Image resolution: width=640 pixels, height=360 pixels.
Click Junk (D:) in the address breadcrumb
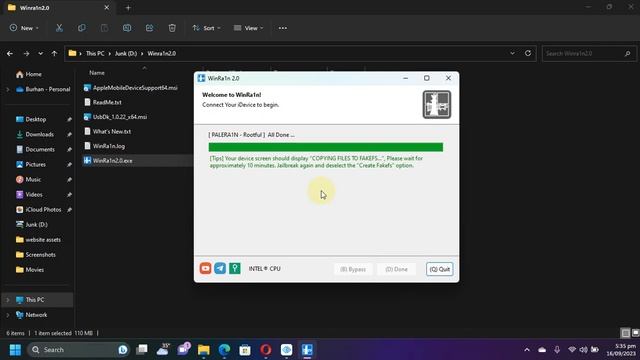(x=126, y=53)
